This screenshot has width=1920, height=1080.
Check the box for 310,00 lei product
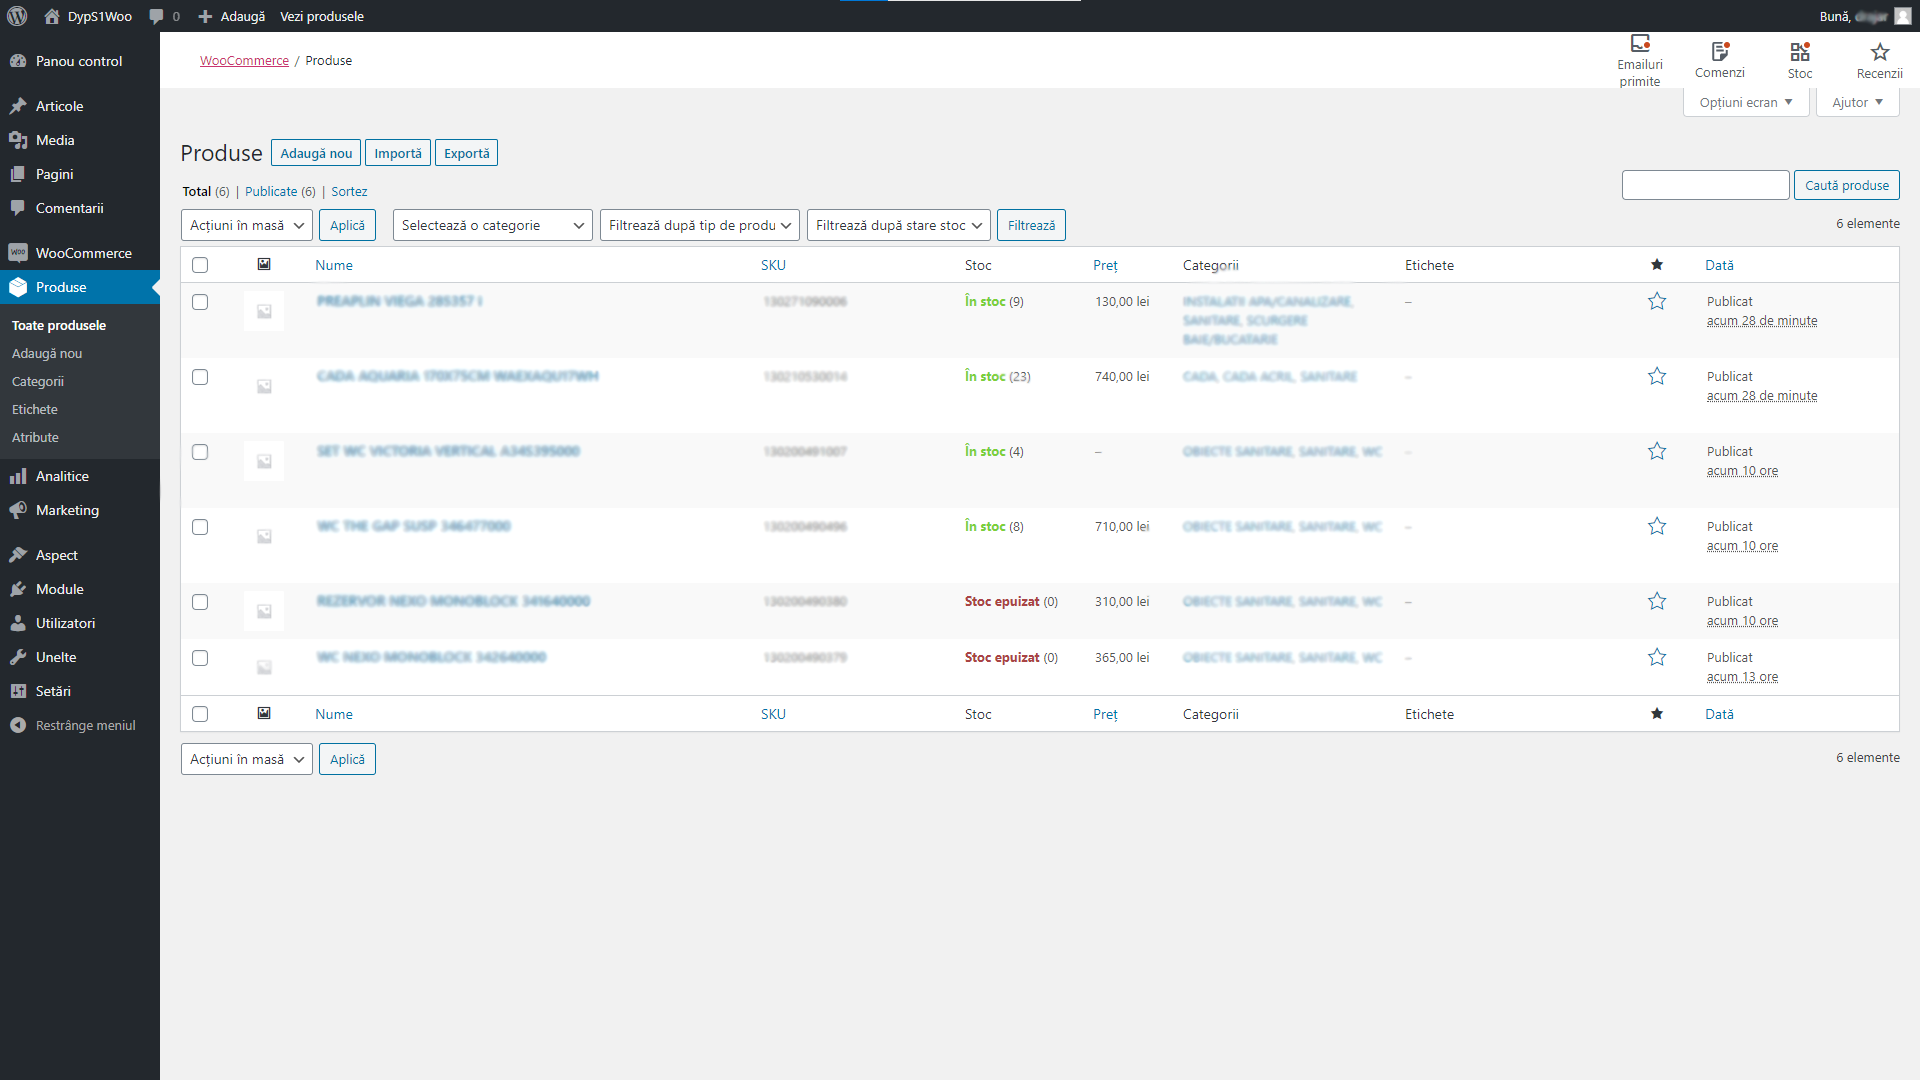tap(200, 602)
